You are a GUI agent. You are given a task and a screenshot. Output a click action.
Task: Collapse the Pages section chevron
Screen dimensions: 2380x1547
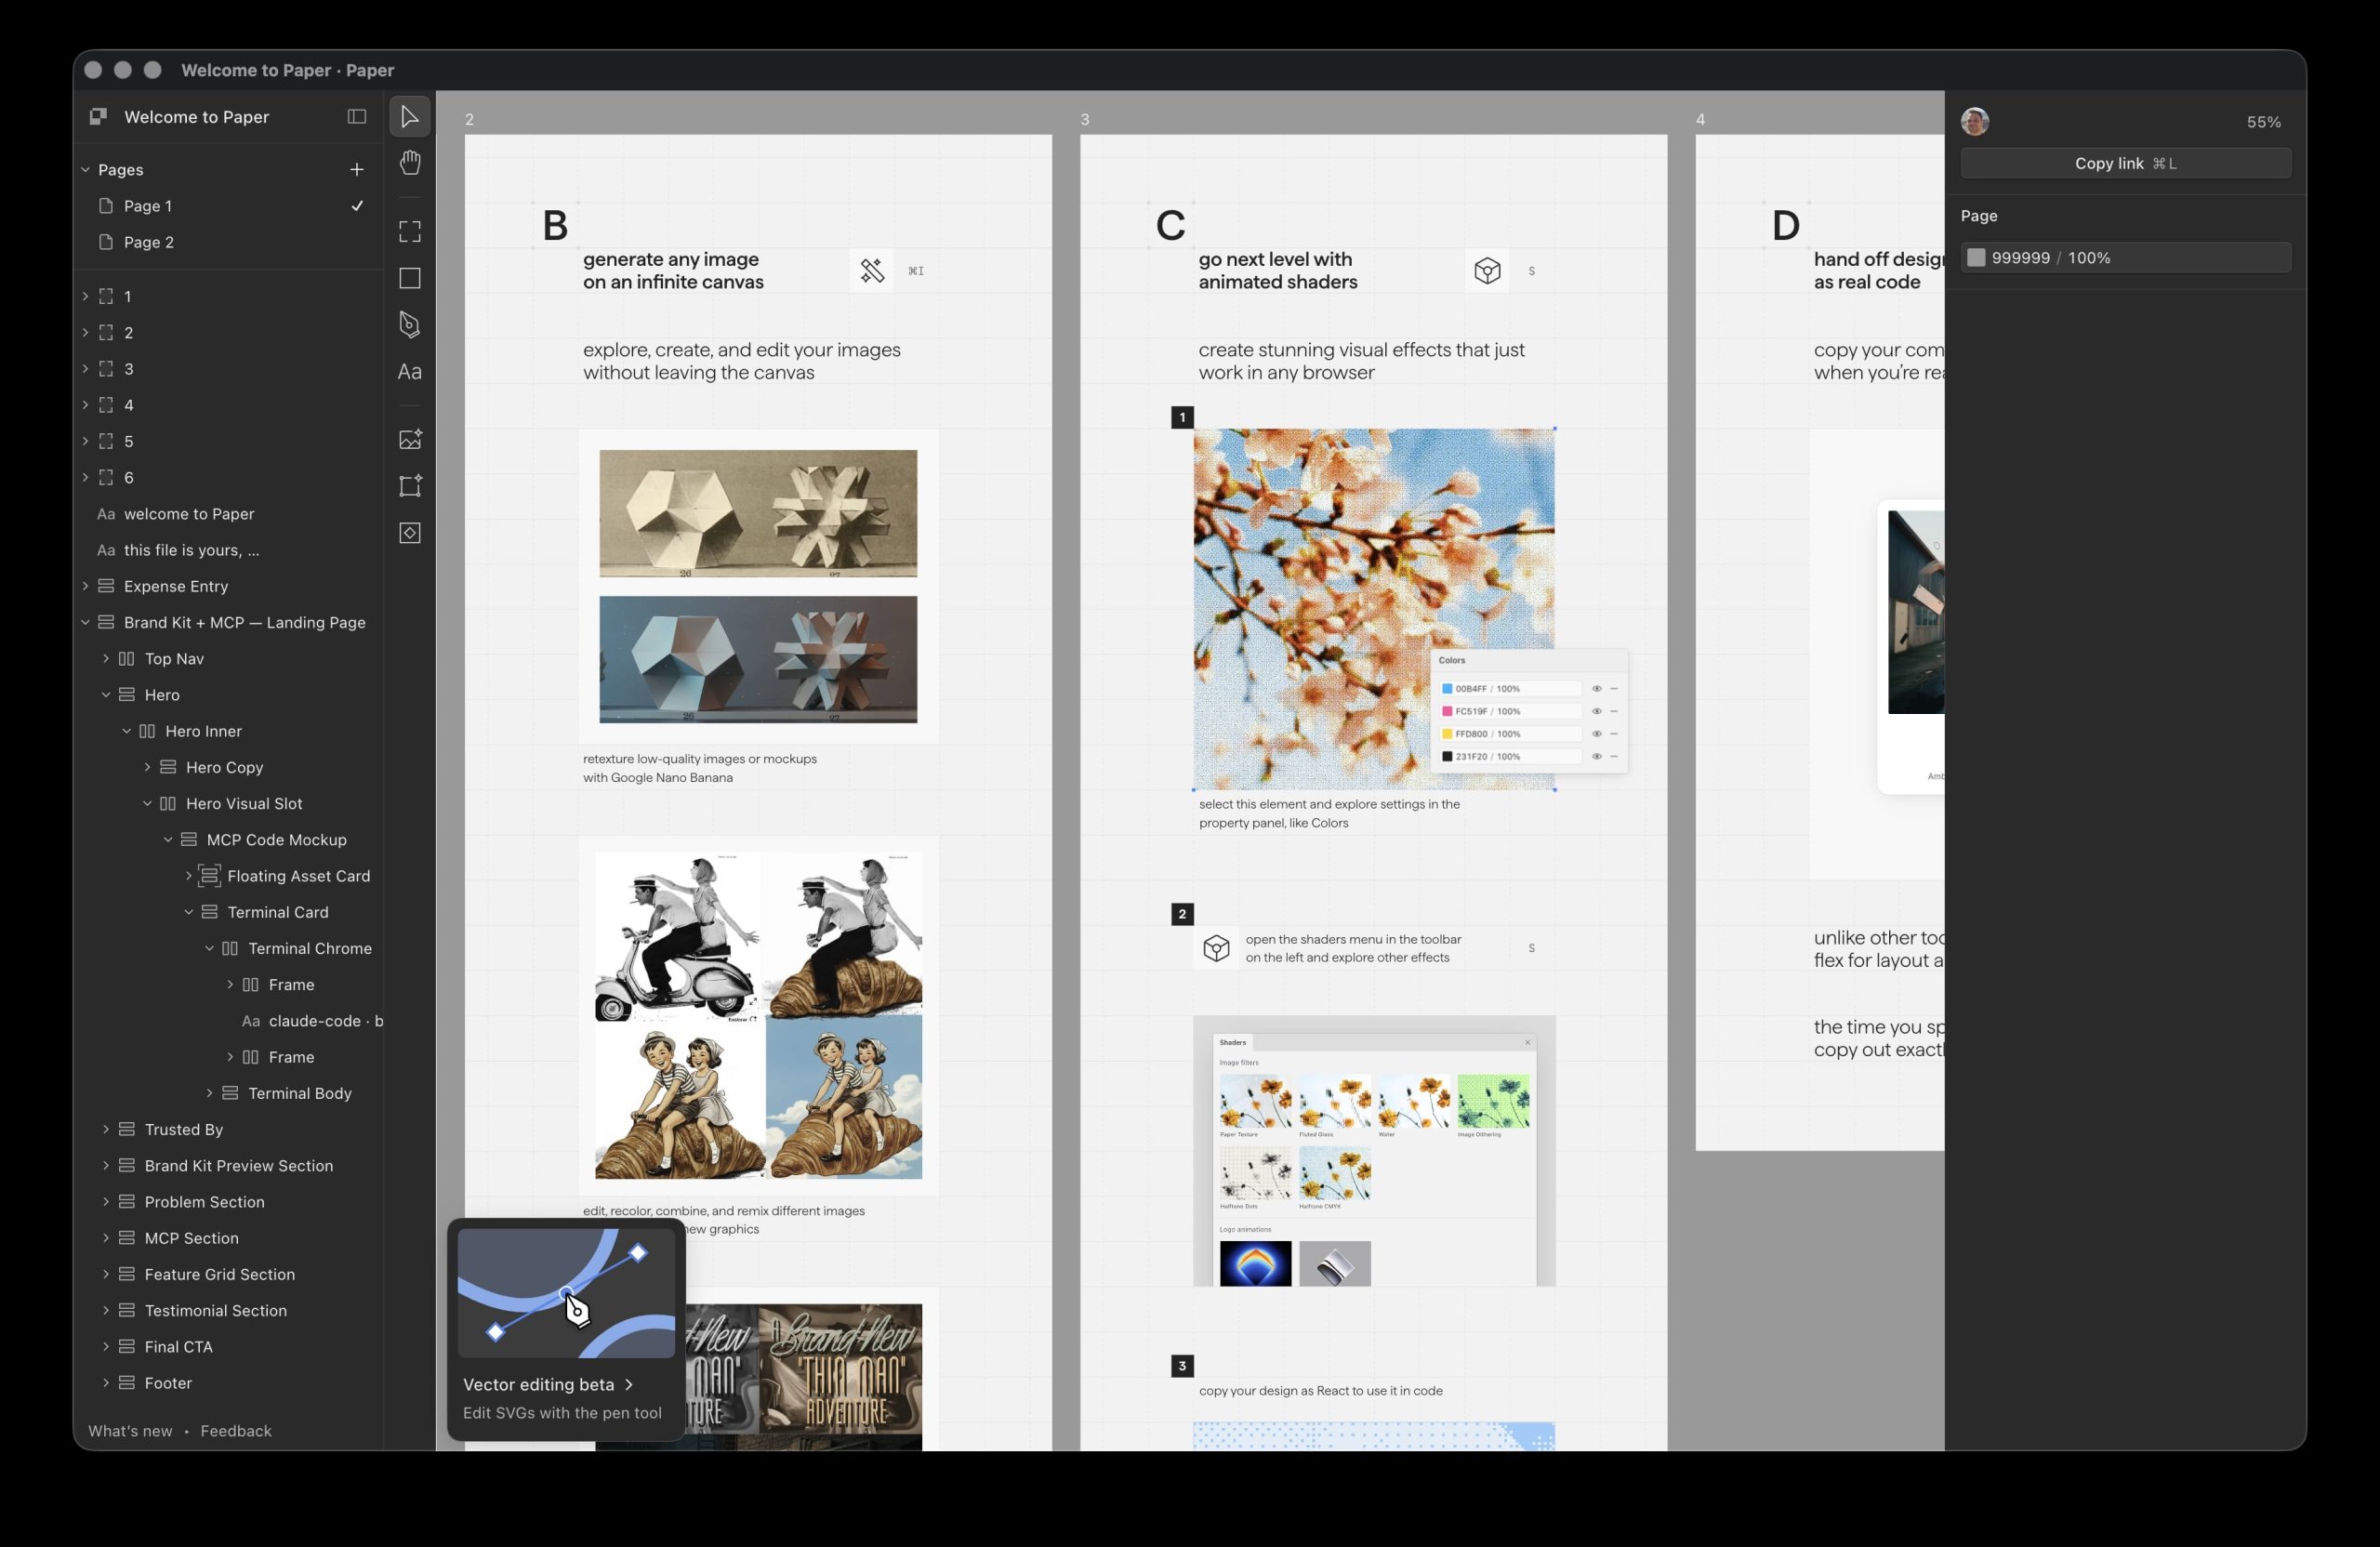(86, 170)
